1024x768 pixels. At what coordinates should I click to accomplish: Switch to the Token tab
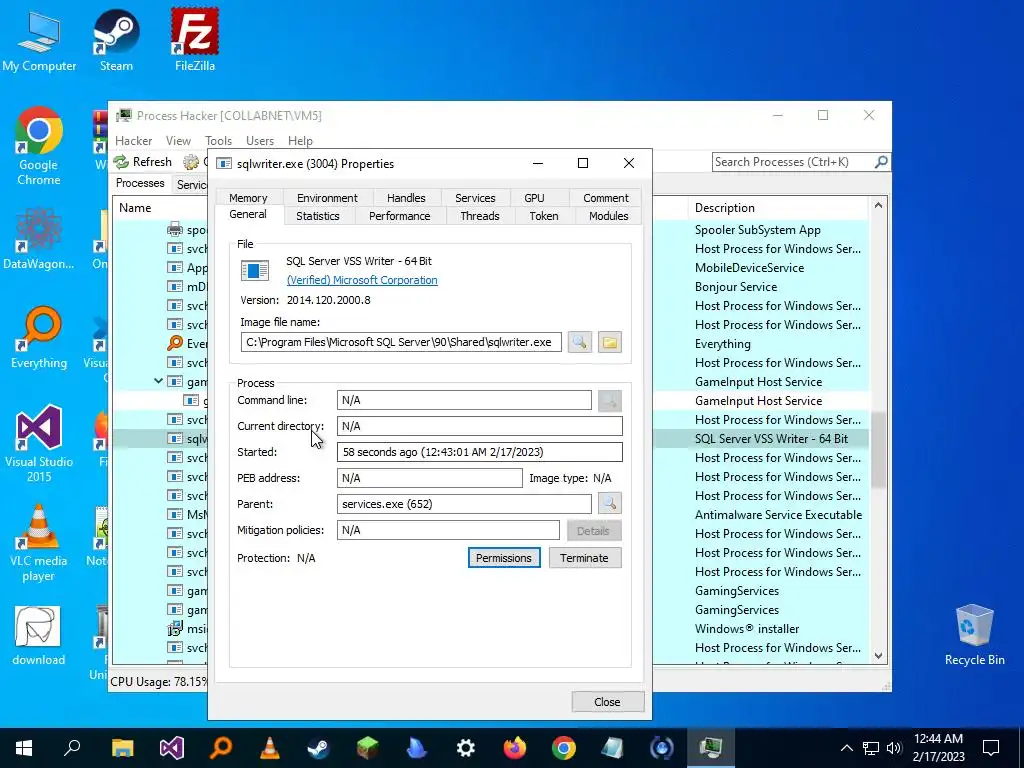tap(544, 216)
